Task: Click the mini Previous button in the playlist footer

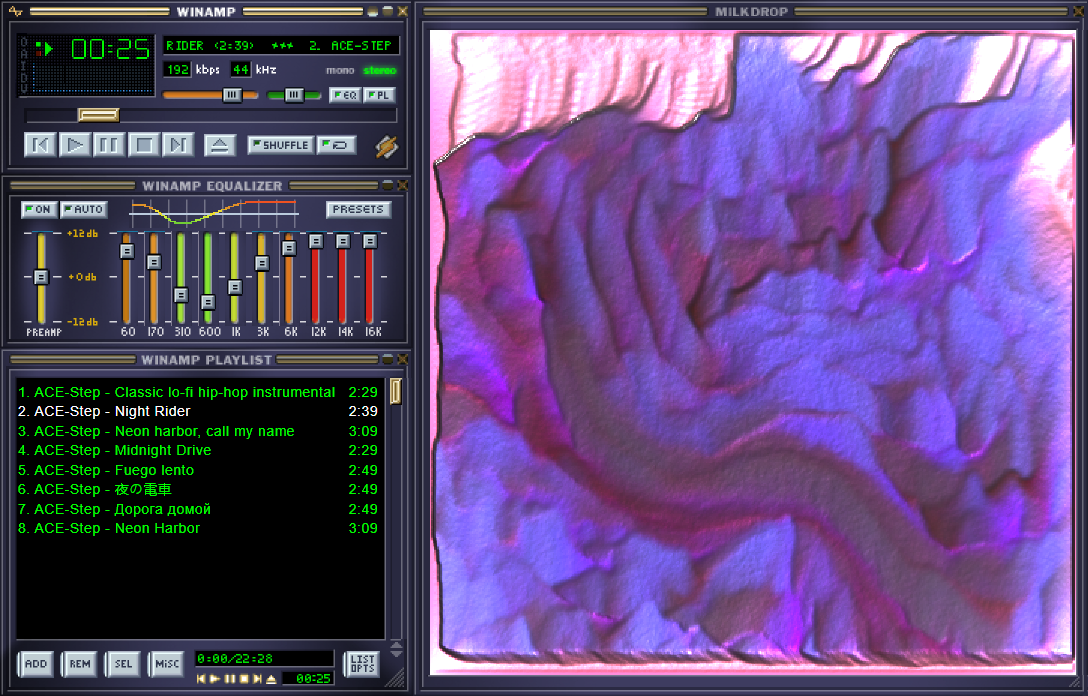Action: click(201, 679)
